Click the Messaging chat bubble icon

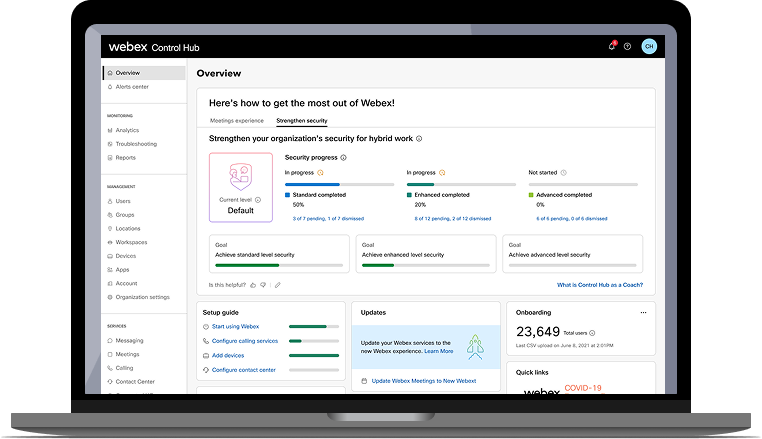(x=110, y=340)
